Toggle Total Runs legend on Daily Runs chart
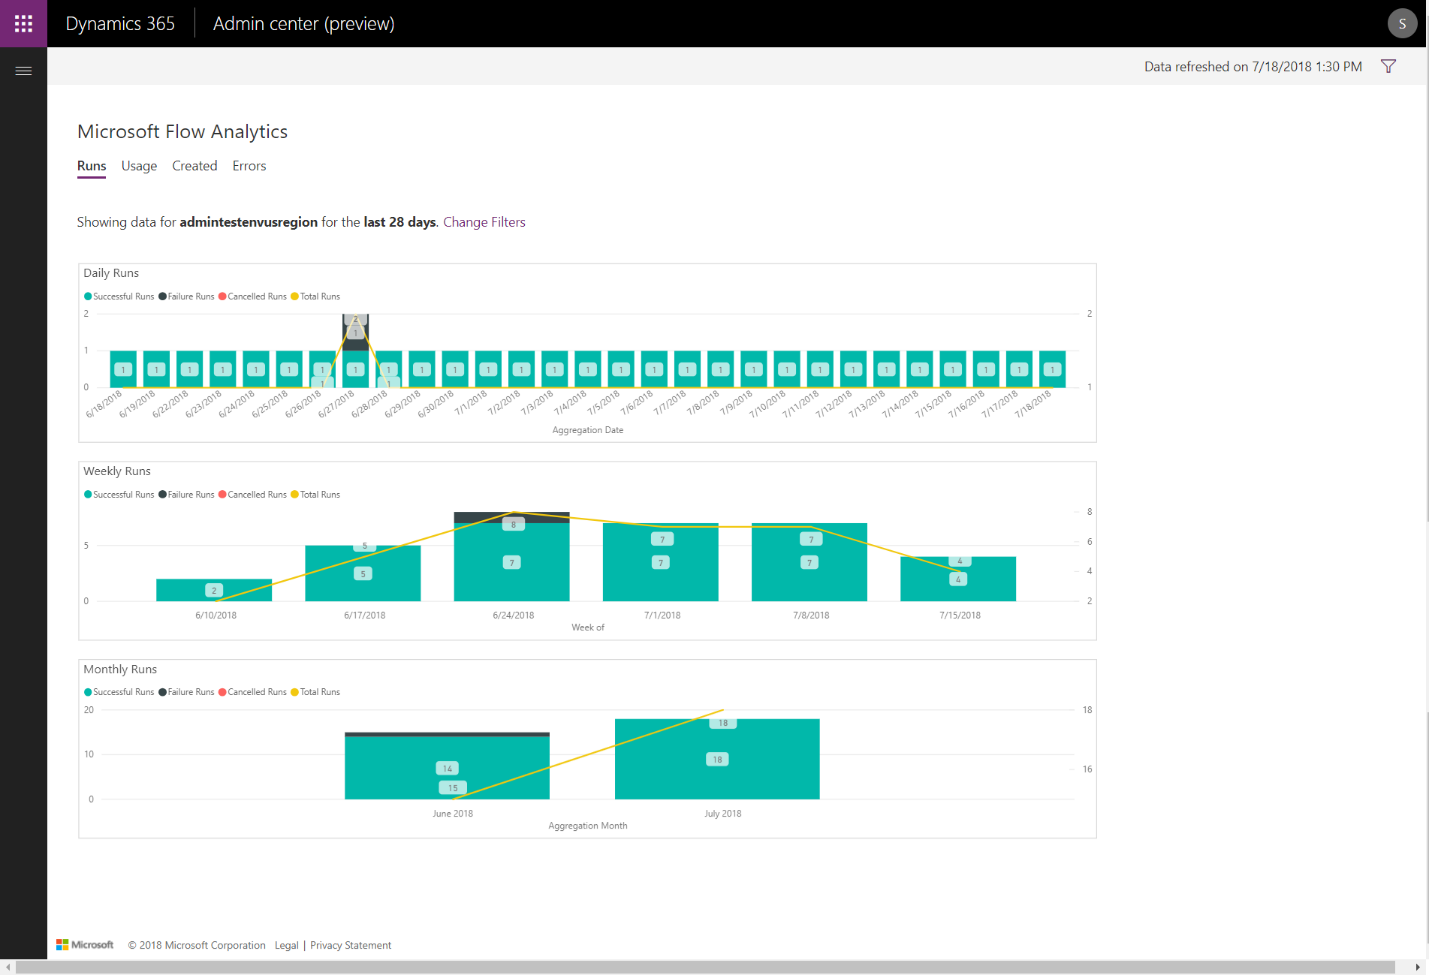 (x=317, y=296)
